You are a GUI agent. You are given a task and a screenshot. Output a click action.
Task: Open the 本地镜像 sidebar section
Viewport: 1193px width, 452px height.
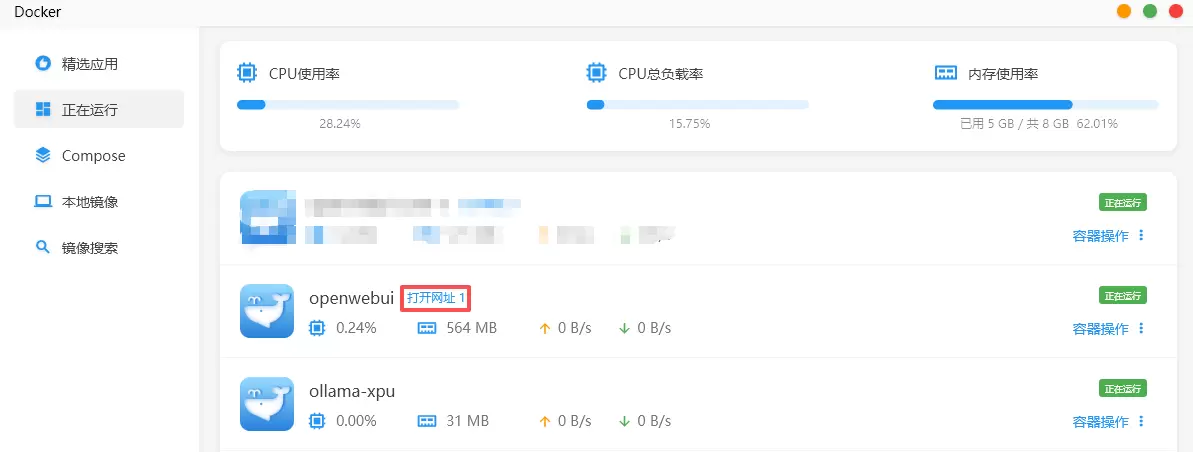[90, 201]
